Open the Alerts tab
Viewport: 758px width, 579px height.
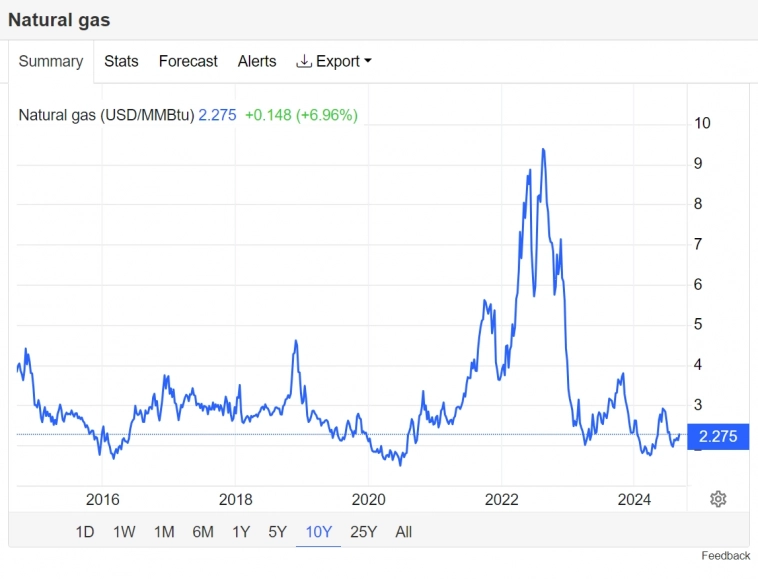(257, 61)
